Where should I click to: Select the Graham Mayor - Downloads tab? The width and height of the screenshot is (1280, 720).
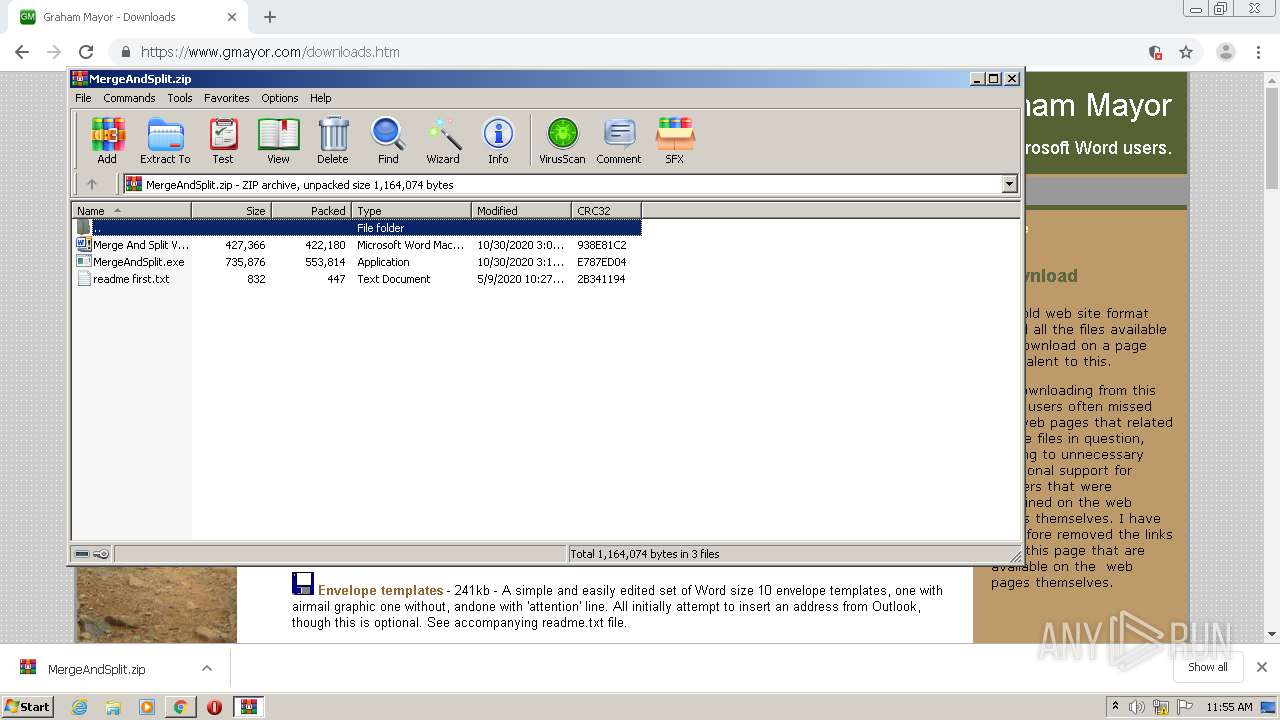[125, 17]
